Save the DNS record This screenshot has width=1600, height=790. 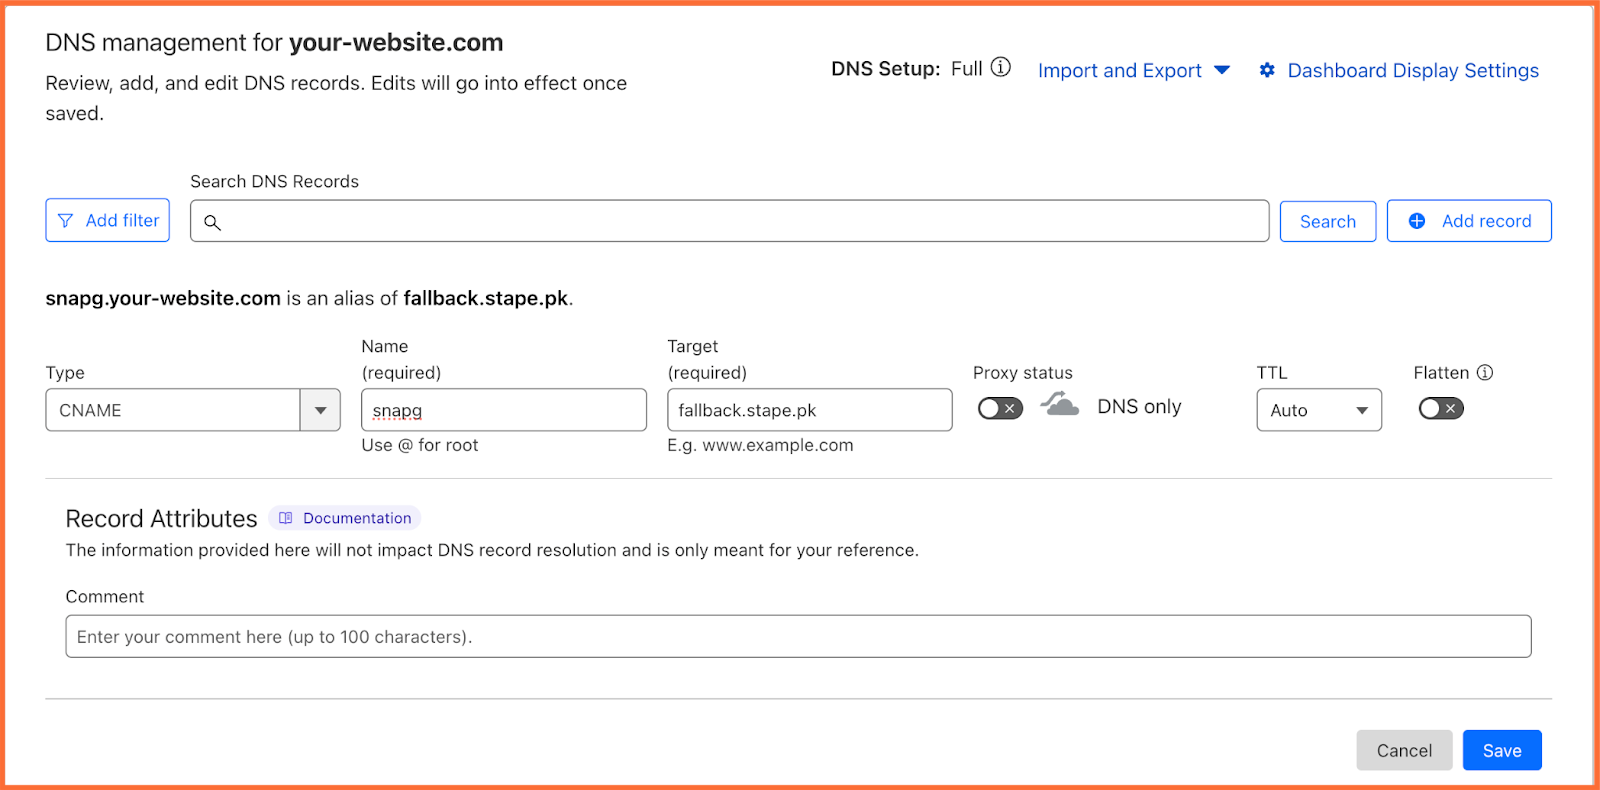click(1501, 750)
